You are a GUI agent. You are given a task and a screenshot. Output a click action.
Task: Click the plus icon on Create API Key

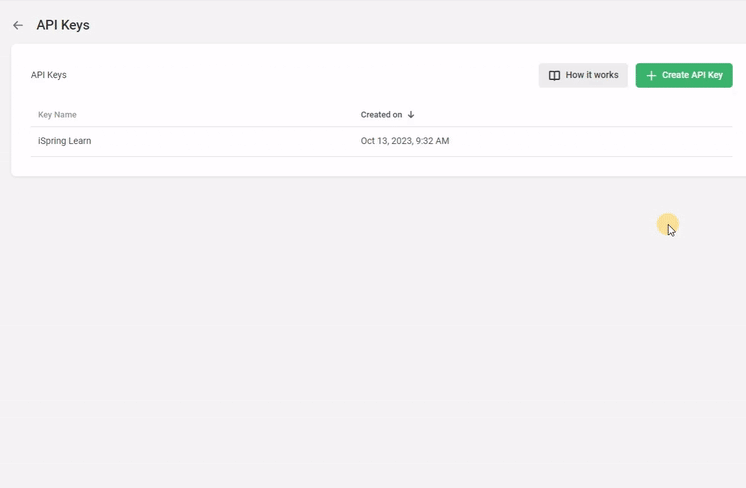pos(651,76)
